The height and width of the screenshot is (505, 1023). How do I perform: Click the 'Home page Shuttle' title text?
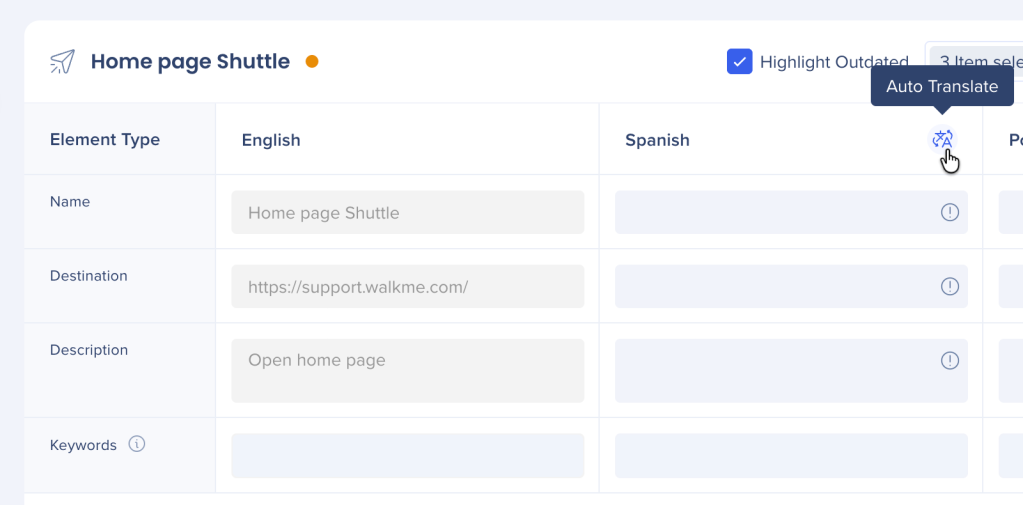[x=190, y=62]
